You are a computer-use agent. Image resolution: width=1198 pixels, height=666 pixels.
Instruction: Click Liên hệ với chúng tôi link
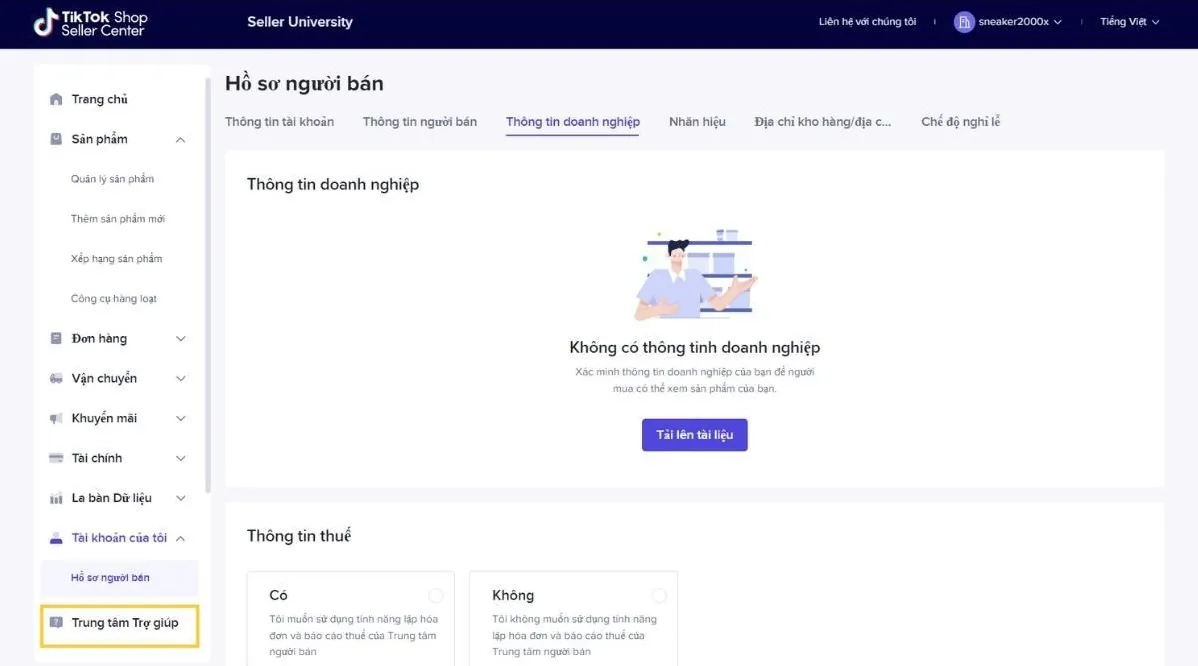coord(867,22)
